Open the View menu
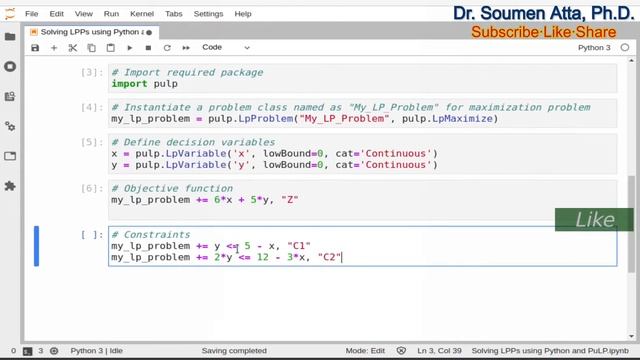 [84, 14]
